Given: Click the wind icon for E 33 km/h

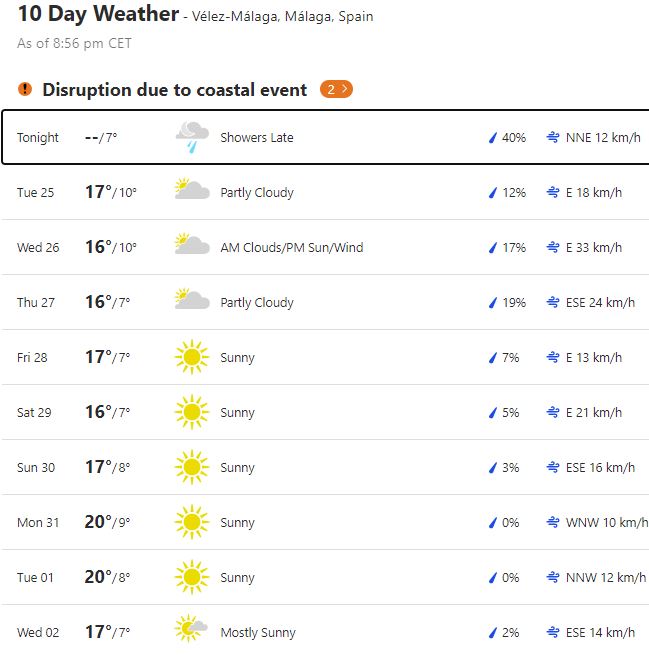Looking at the screenshot, I should click(x=552, y=247).
